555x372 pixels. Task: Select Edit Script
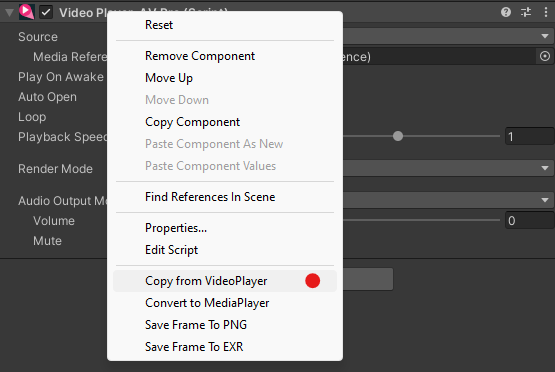(225, 250)
